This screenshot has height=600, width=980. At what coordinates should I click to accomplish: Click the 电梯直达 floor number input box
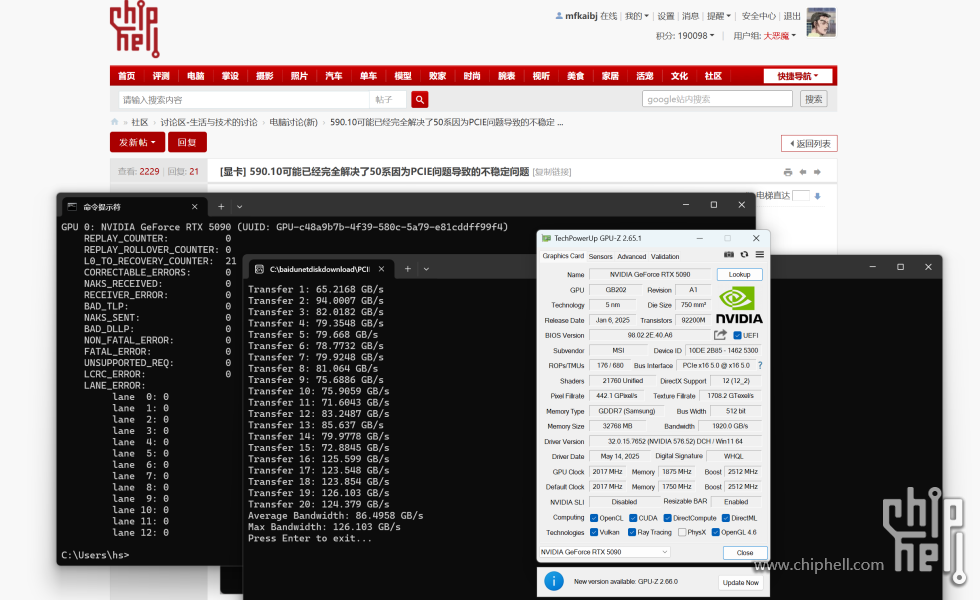point(801,196)
